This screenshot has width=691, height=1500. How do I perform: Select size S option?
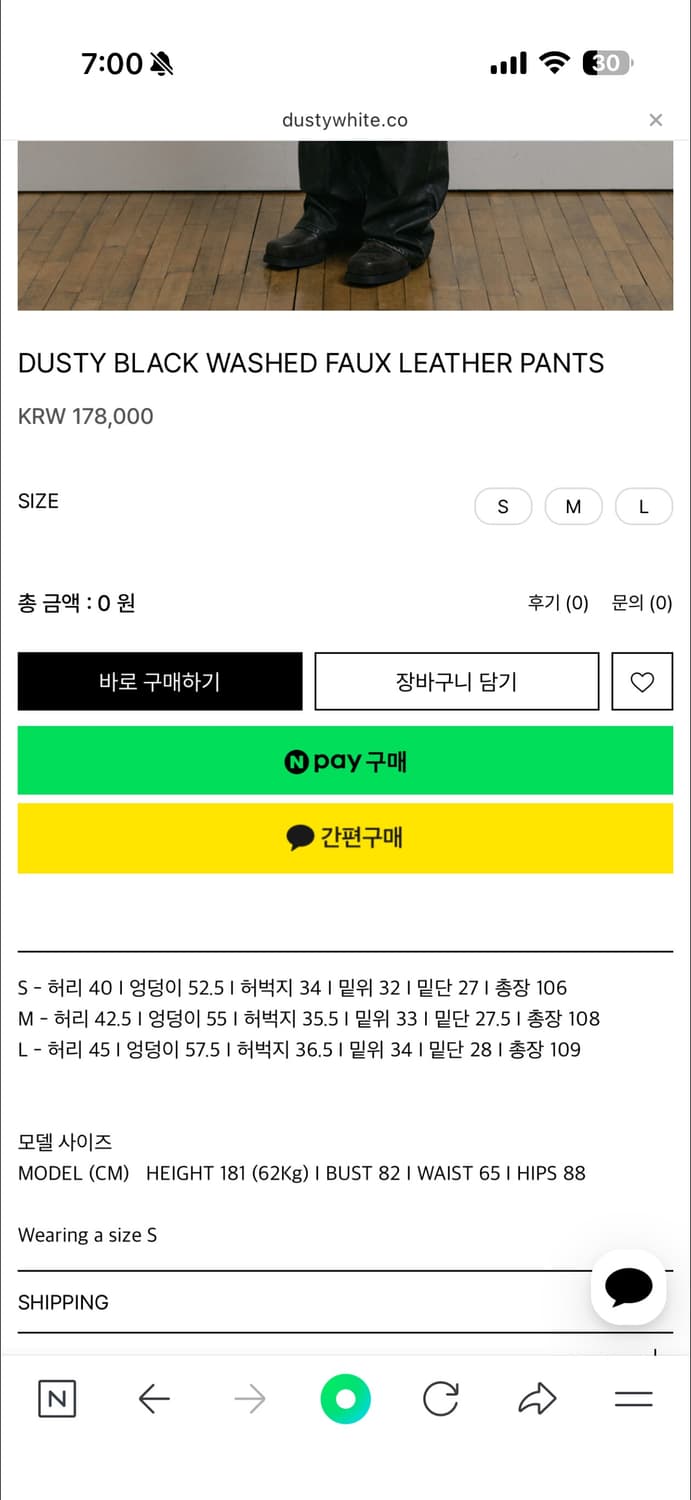[503, 506]
